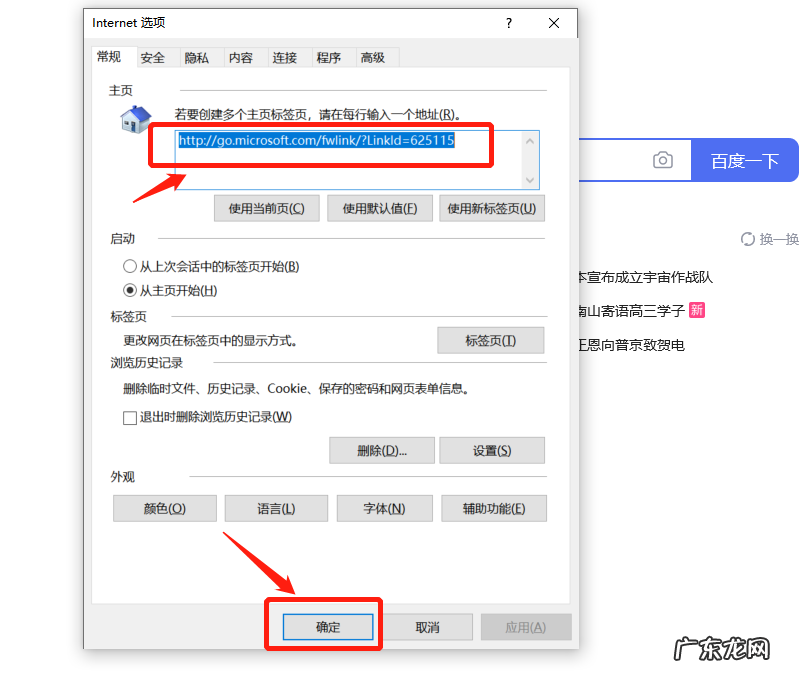Click the camera icon in Baidu search box
The image size is (808, 678).
(x=664, y=160)
